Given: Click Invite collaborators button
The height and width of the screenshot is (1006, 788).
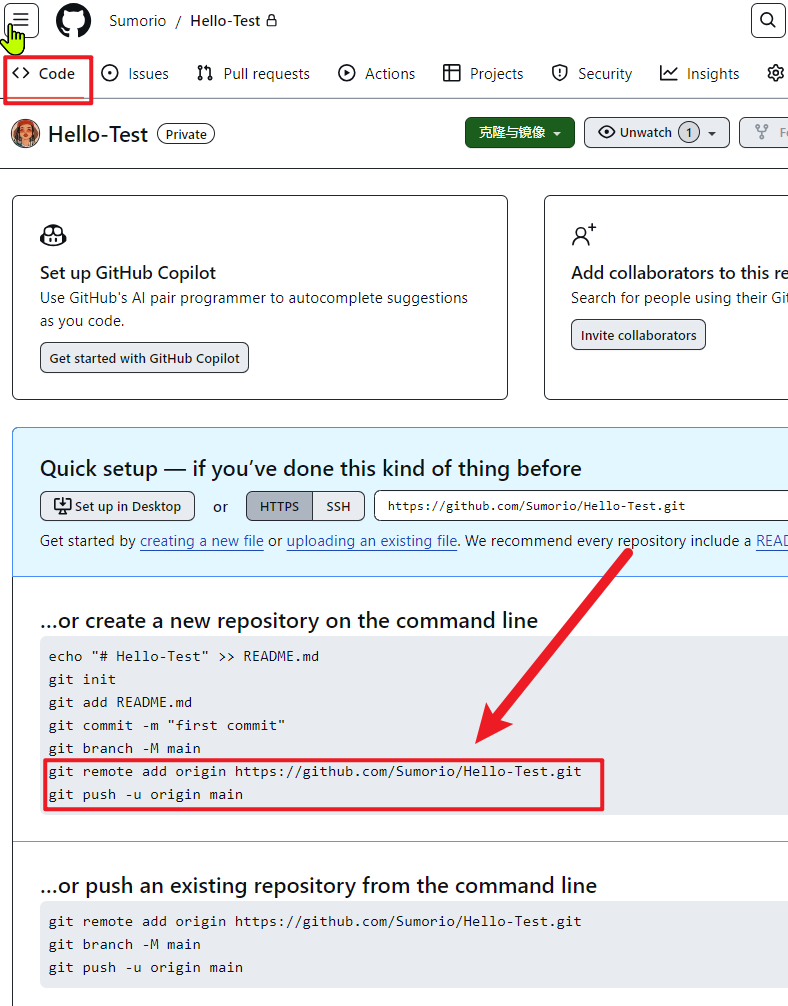Looking at the screenshot, I should 638,335.
